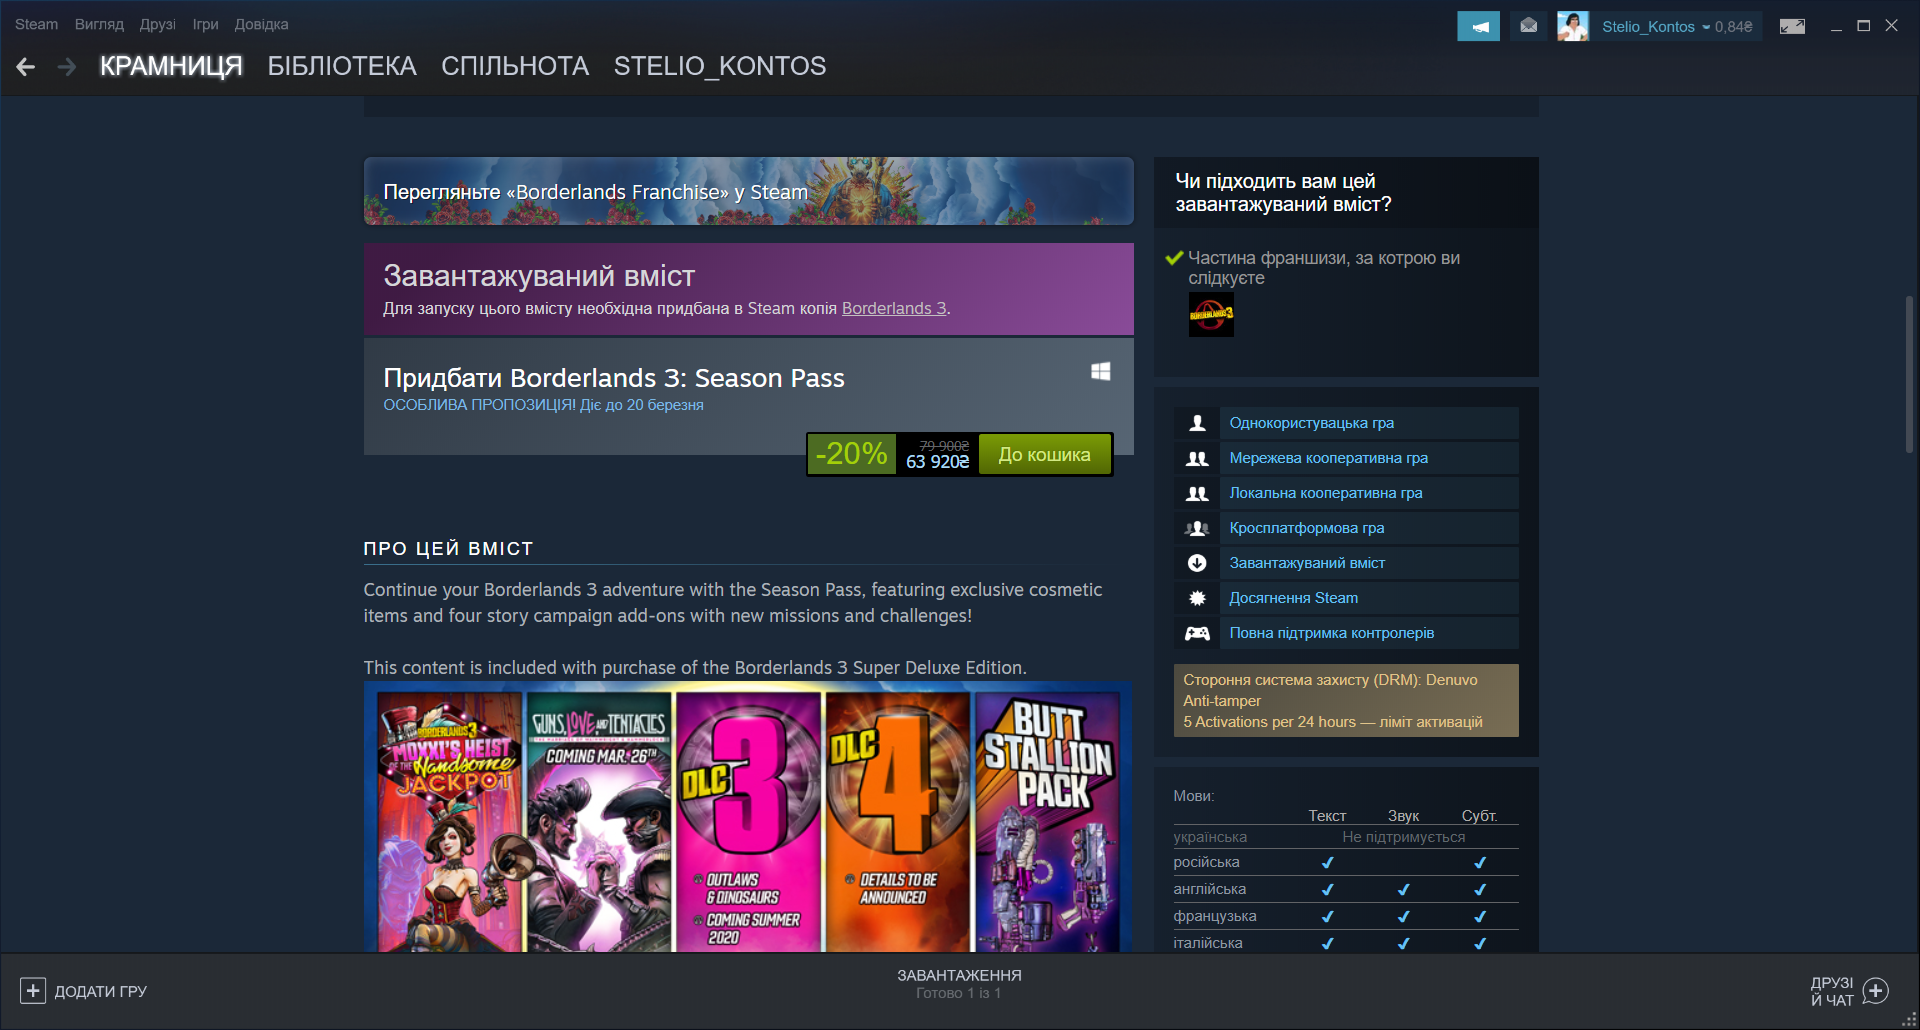Expand the Stelio_Kontos account dropdown
Image resolution: width=1920 pixels, height=1030 pixels.
pyautogui.click(x=1656, y=27)
